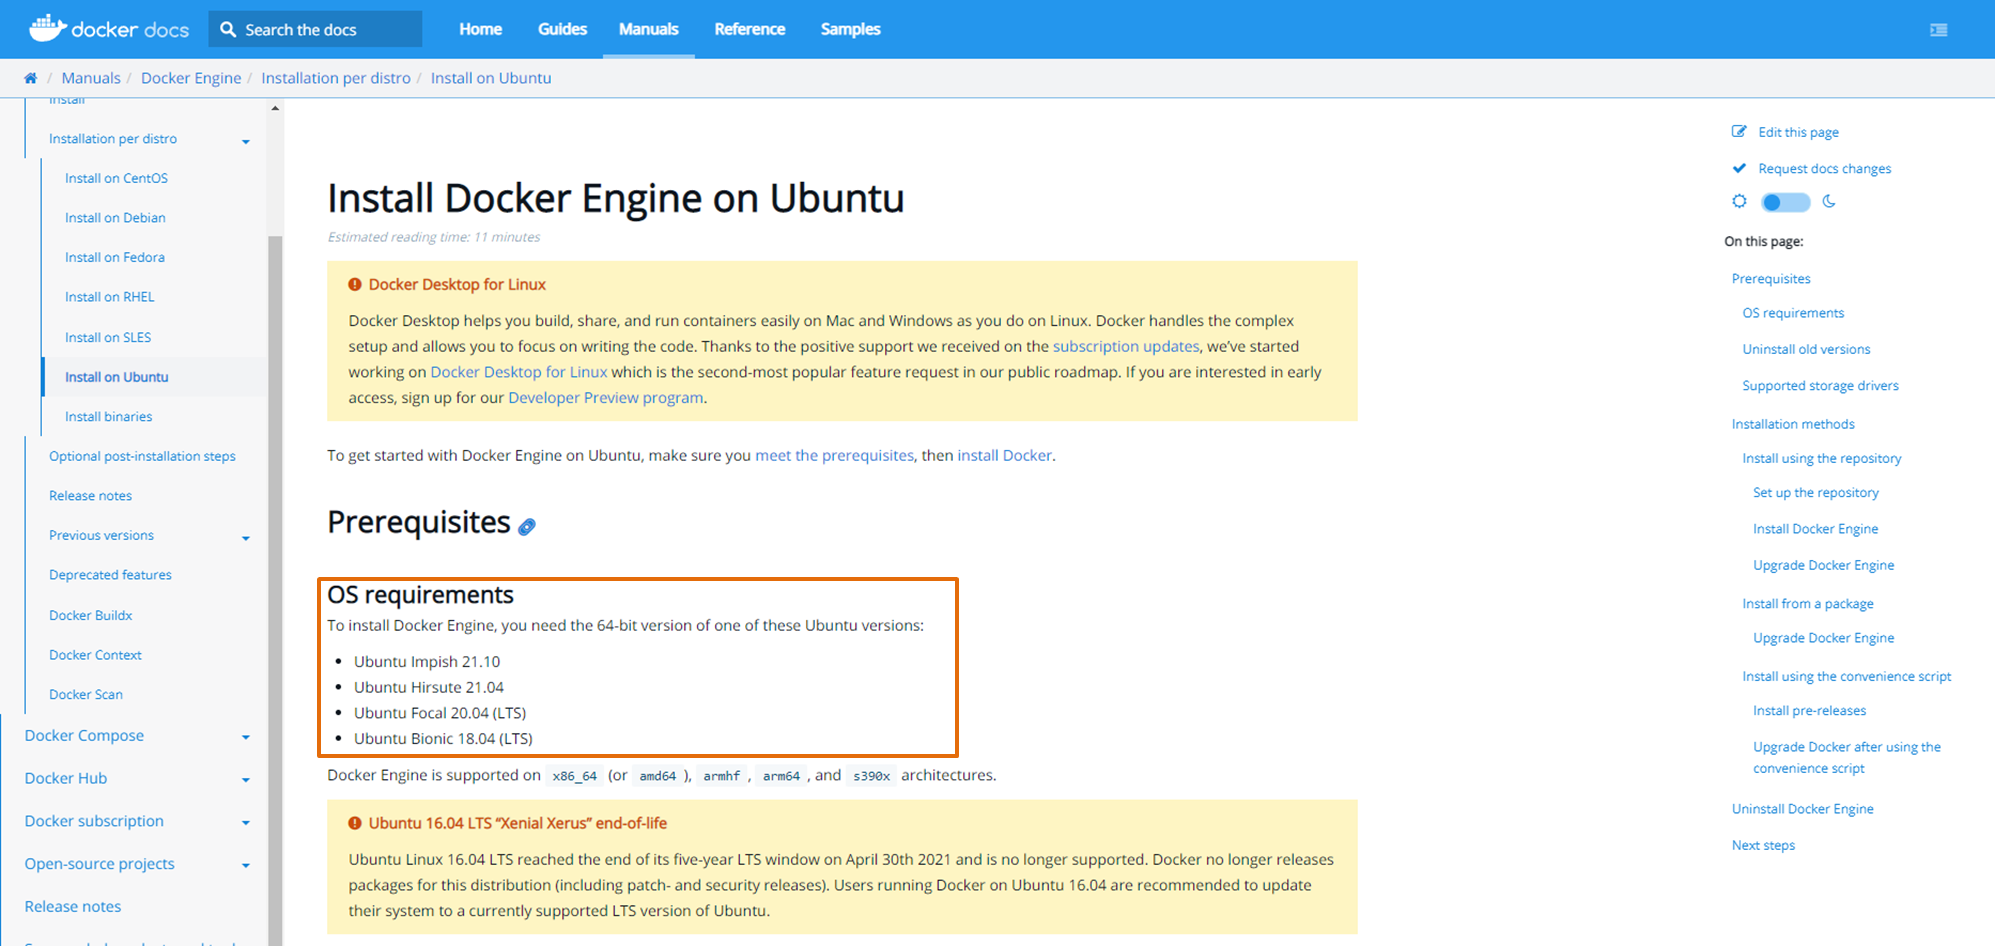Viewport: 1995px width, 946px height.
Task: Click Request docs changes link
Action: [x=1825, y=168]
